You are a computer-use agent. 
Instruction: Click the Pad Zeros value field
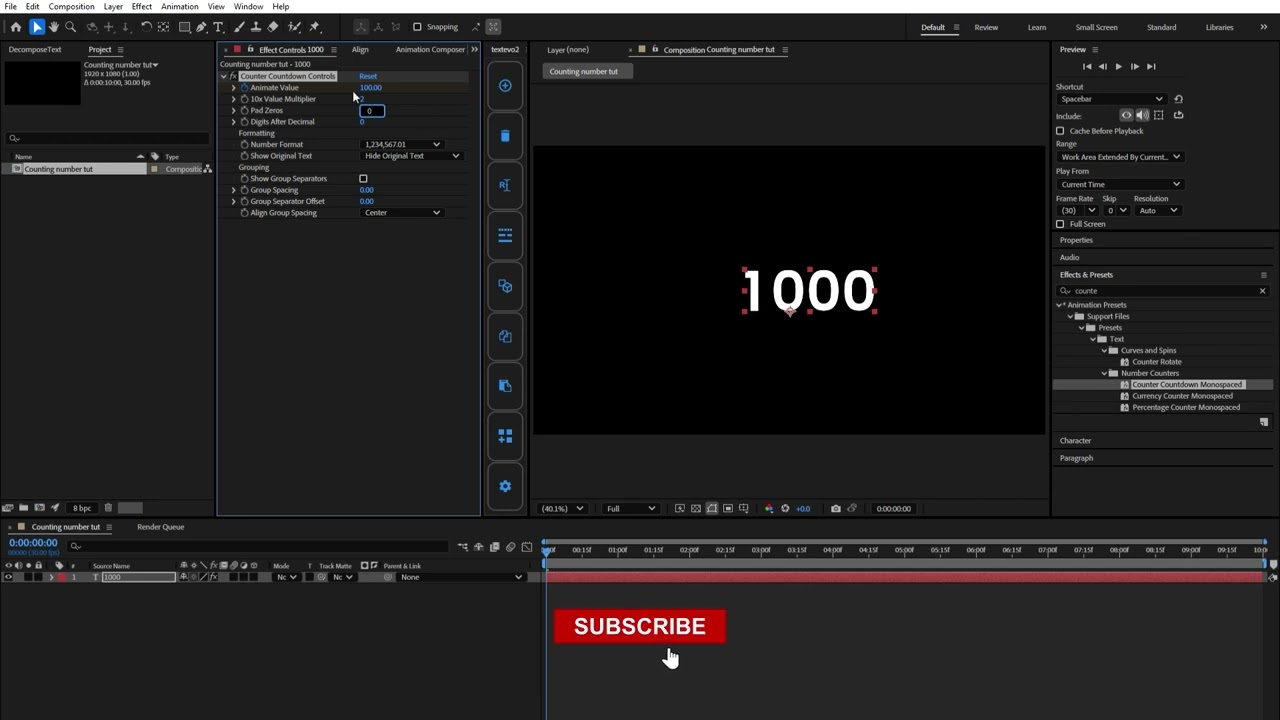372,111
